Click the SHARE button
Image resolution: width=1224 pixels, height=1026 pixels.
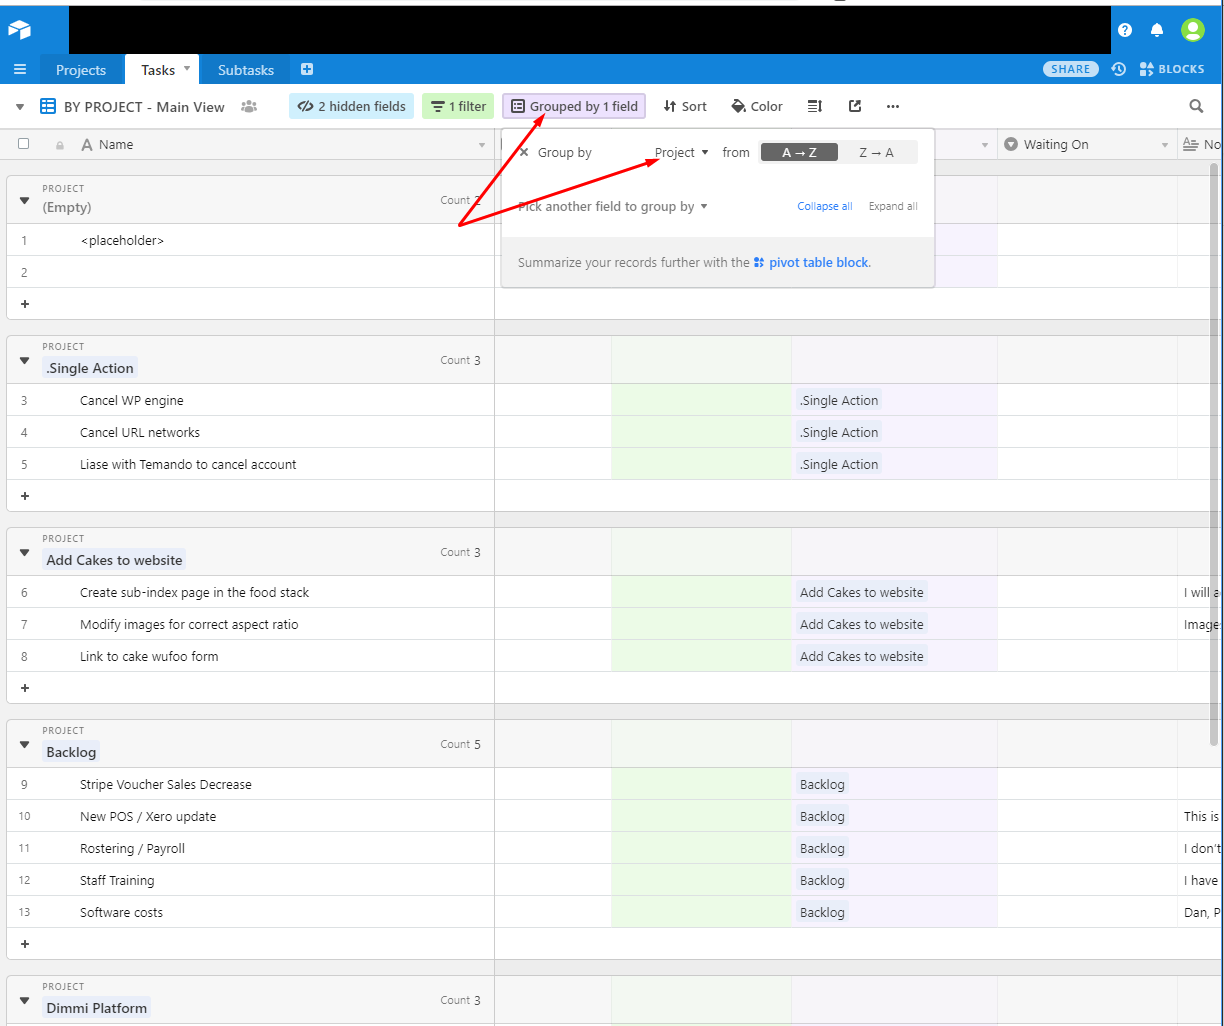1071,69
